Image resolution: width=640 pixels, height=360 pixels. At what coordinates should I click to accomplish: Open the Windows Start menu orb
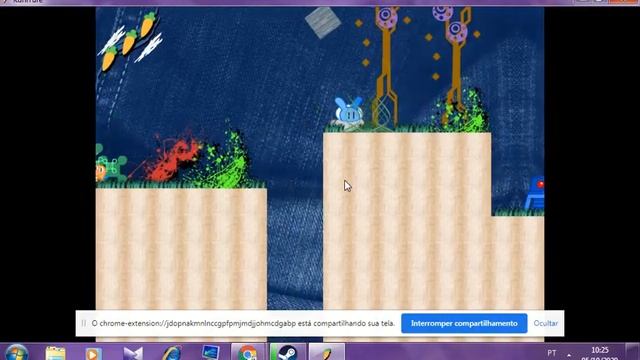(16, 353)
